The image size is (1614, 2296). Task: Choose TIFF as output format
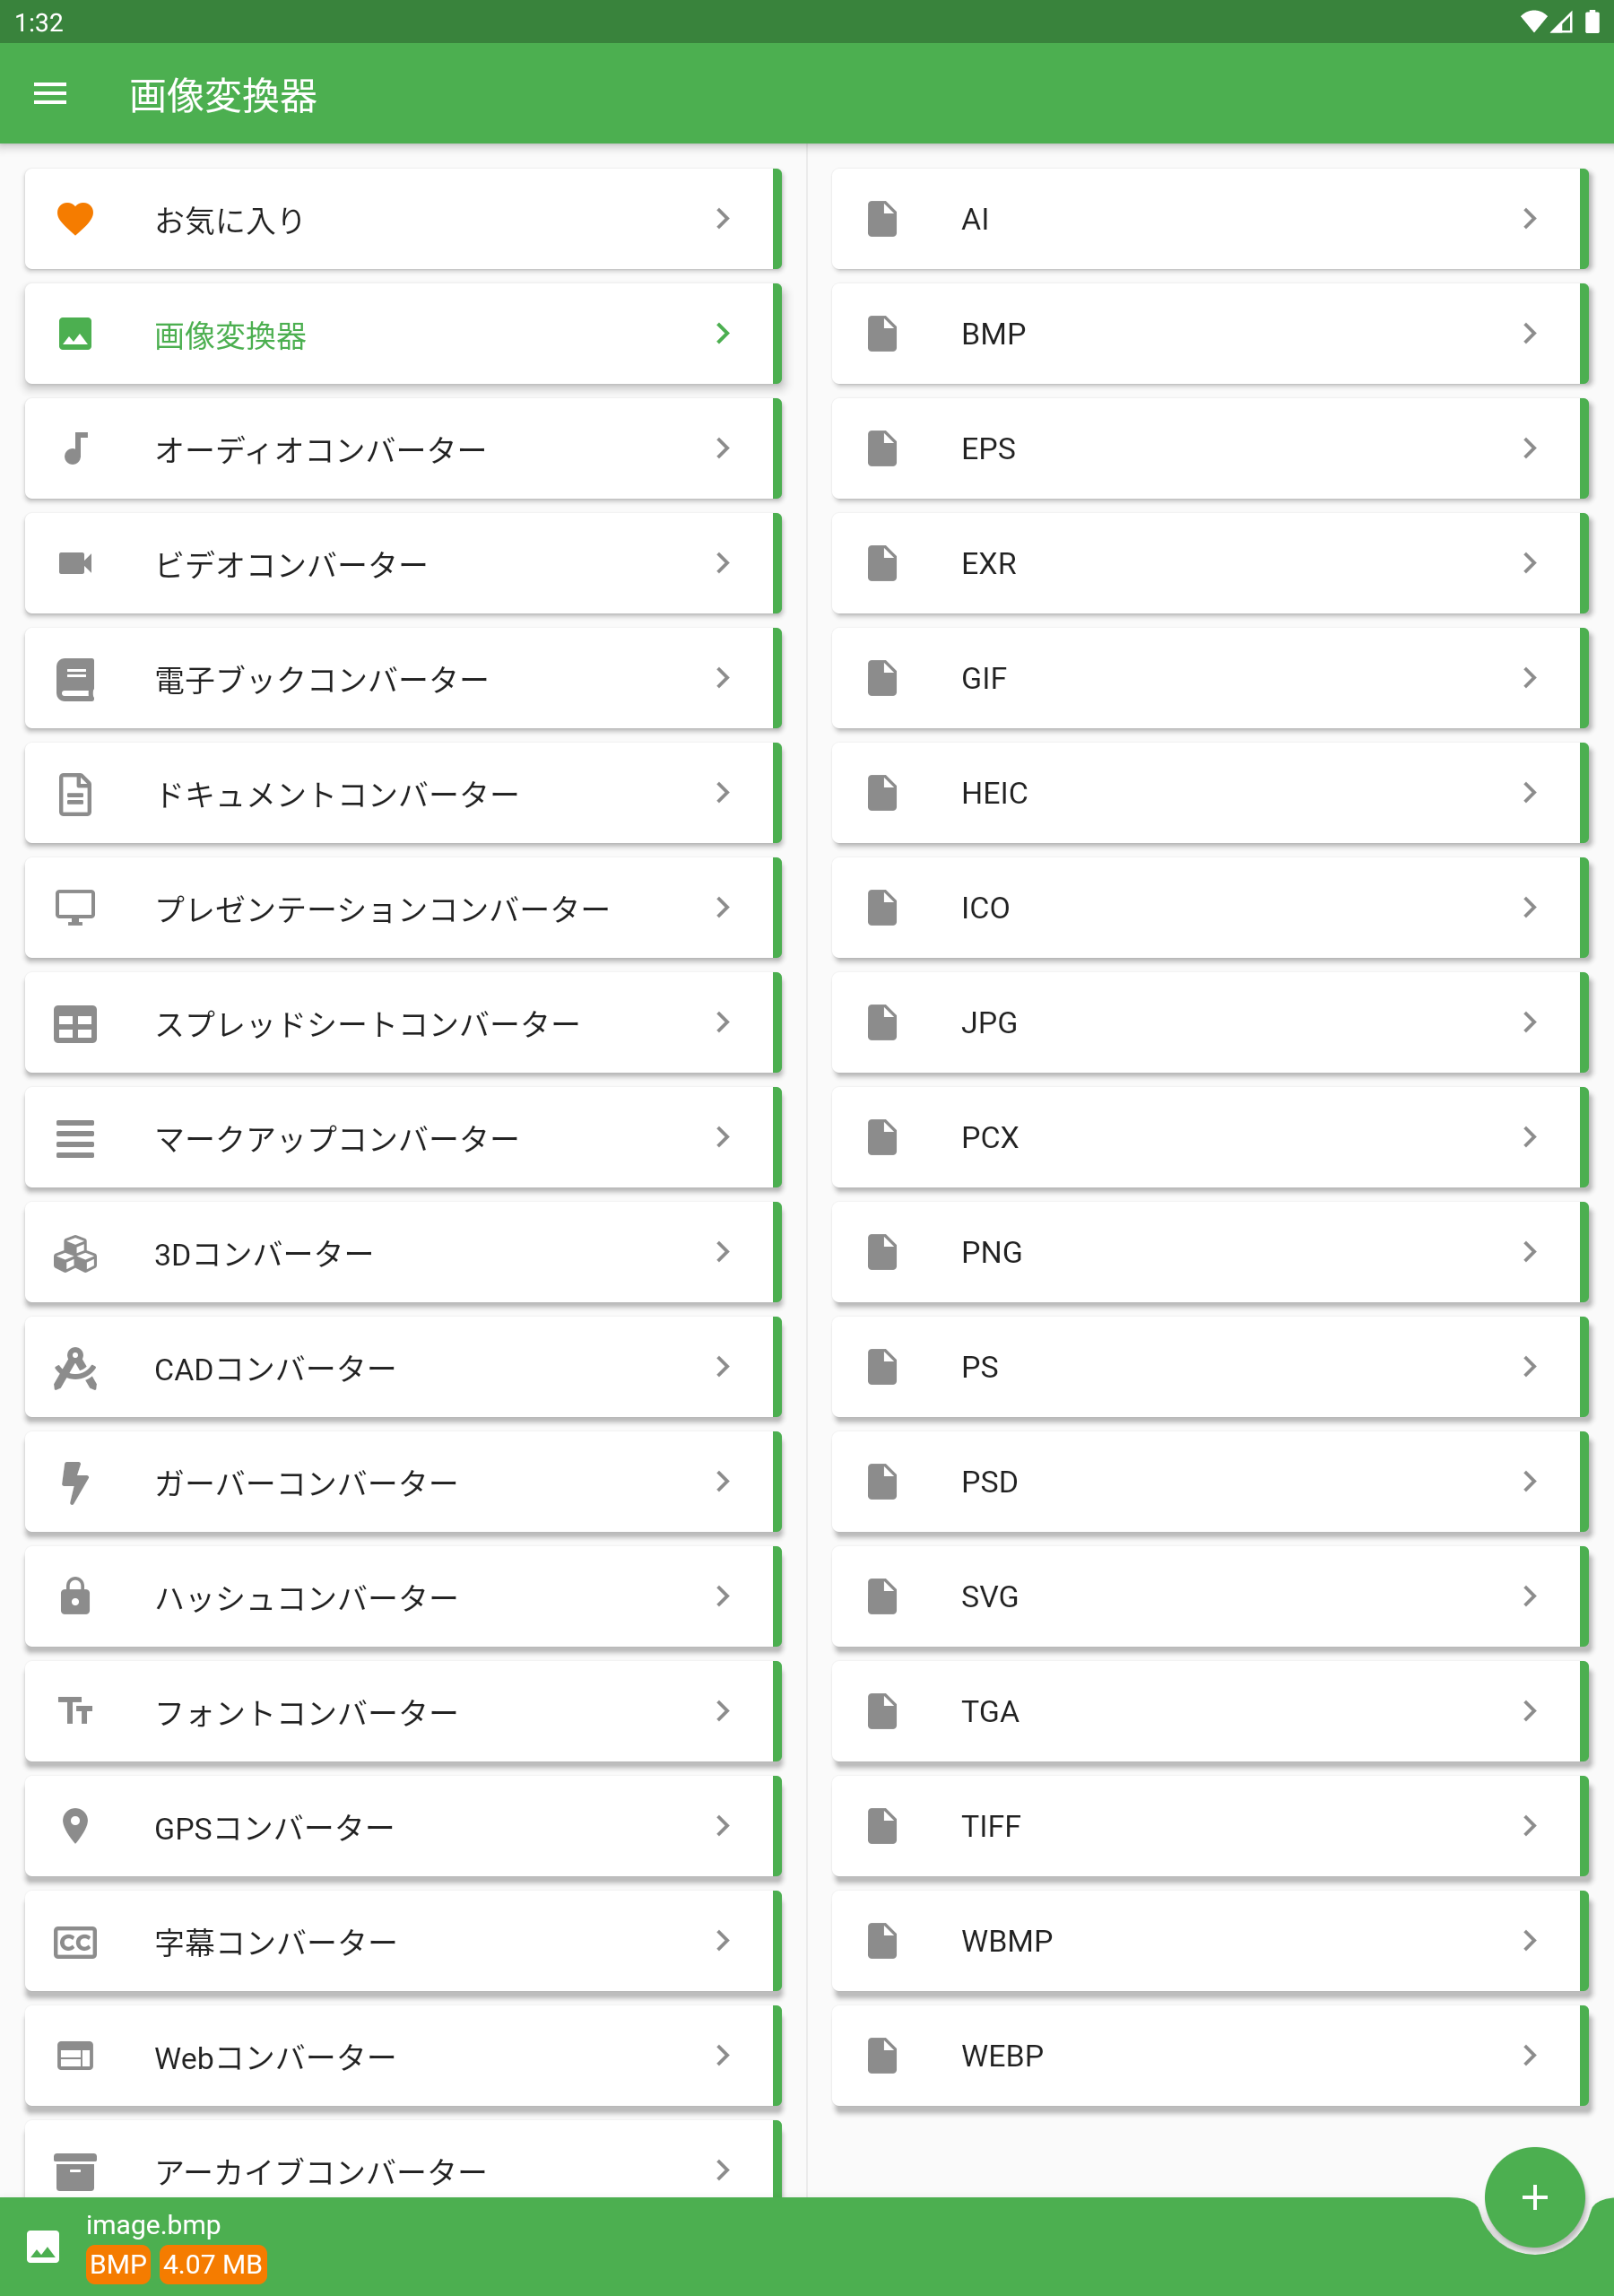tap(1210, 1826)
